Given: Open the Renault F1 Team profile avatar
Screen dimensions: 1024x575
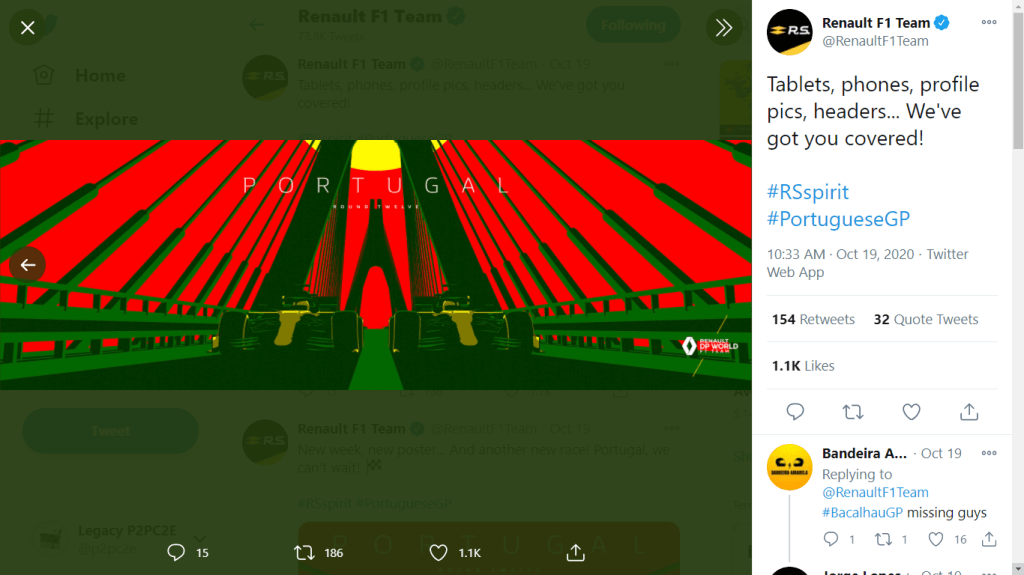Looking at the screenshot, I should pos(789,32).
